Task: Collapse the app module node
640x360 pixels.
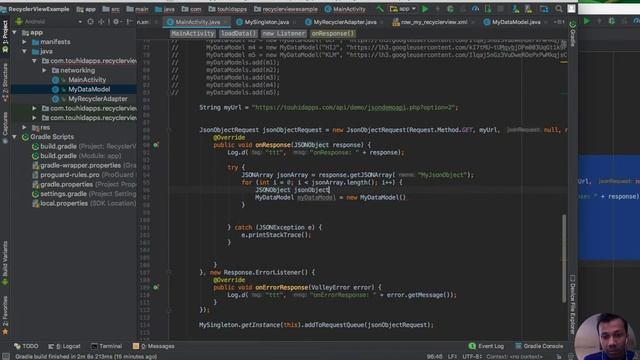Action: (x=15, y=32)
